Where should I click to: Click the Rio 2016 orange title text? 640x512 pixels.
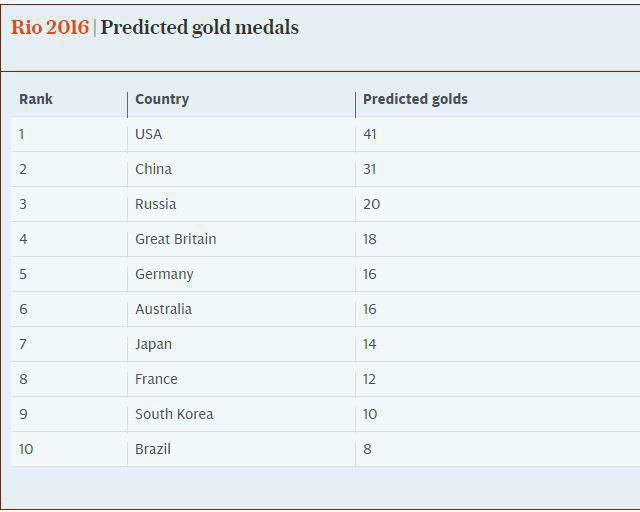[x=49, y=27]
